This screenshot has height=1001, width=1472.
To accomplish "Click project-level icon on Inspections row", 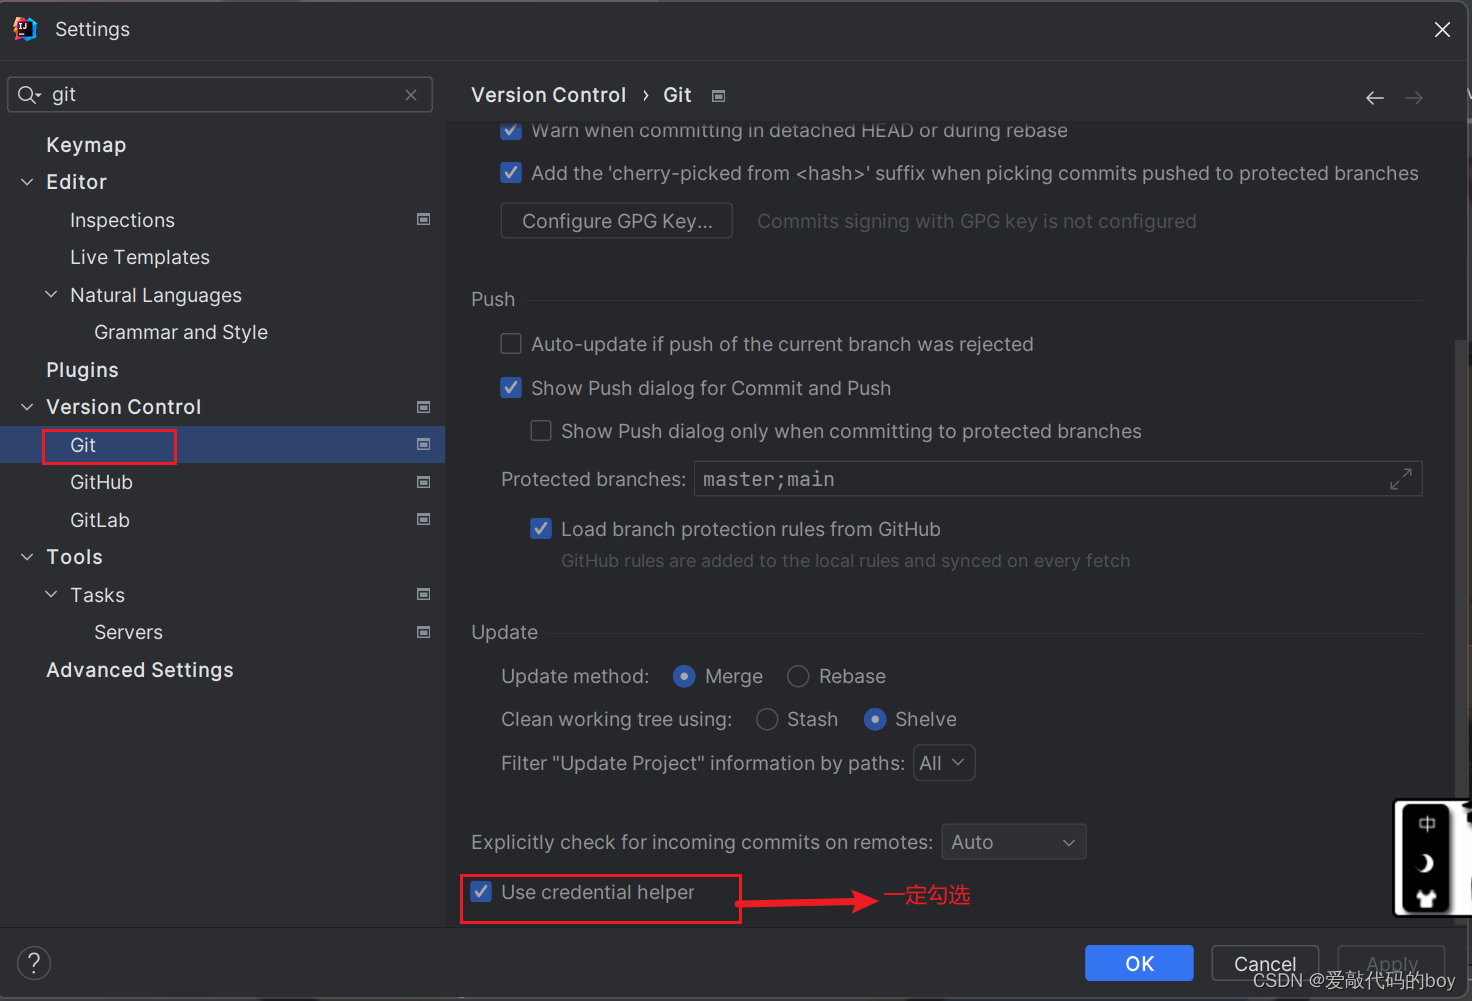I will (x=424, y=219).
